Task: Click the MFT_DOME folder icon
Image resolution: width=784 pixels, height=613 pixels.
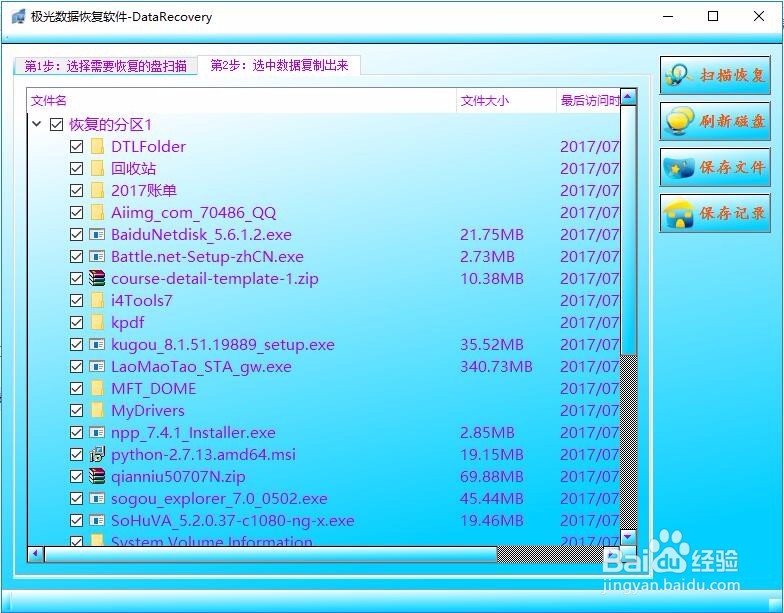Action: click(x=97, y=388)
